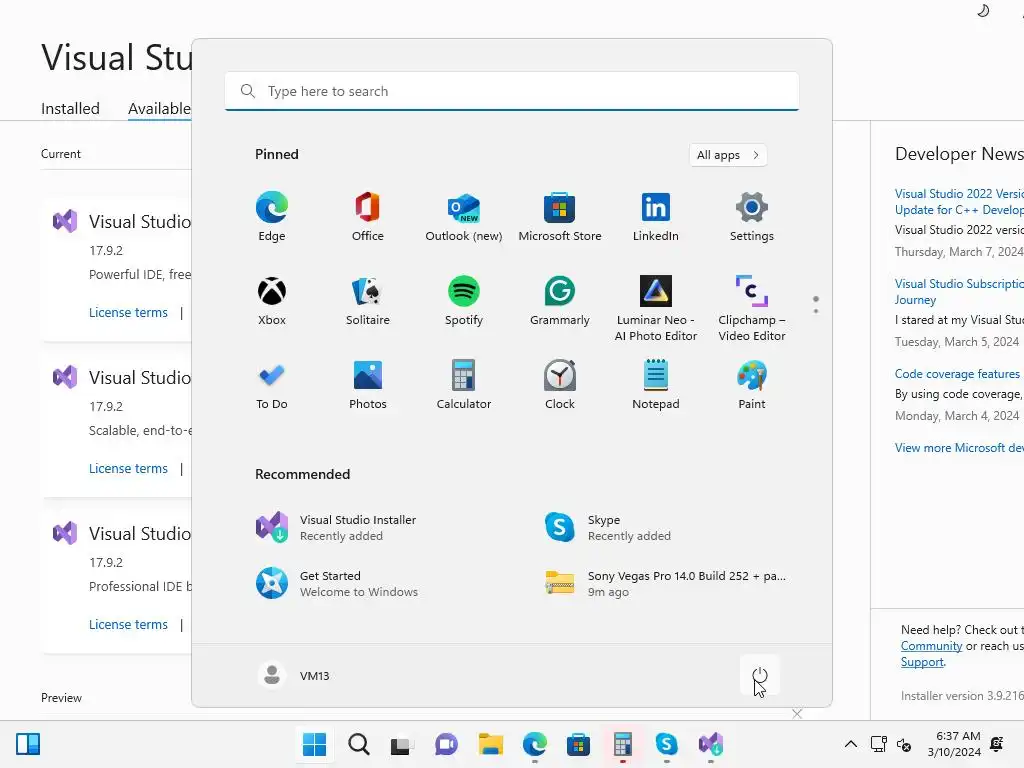1024x768 pixels.
Task: Open Edge from the taskbar
Action: [x=534, y=744]
